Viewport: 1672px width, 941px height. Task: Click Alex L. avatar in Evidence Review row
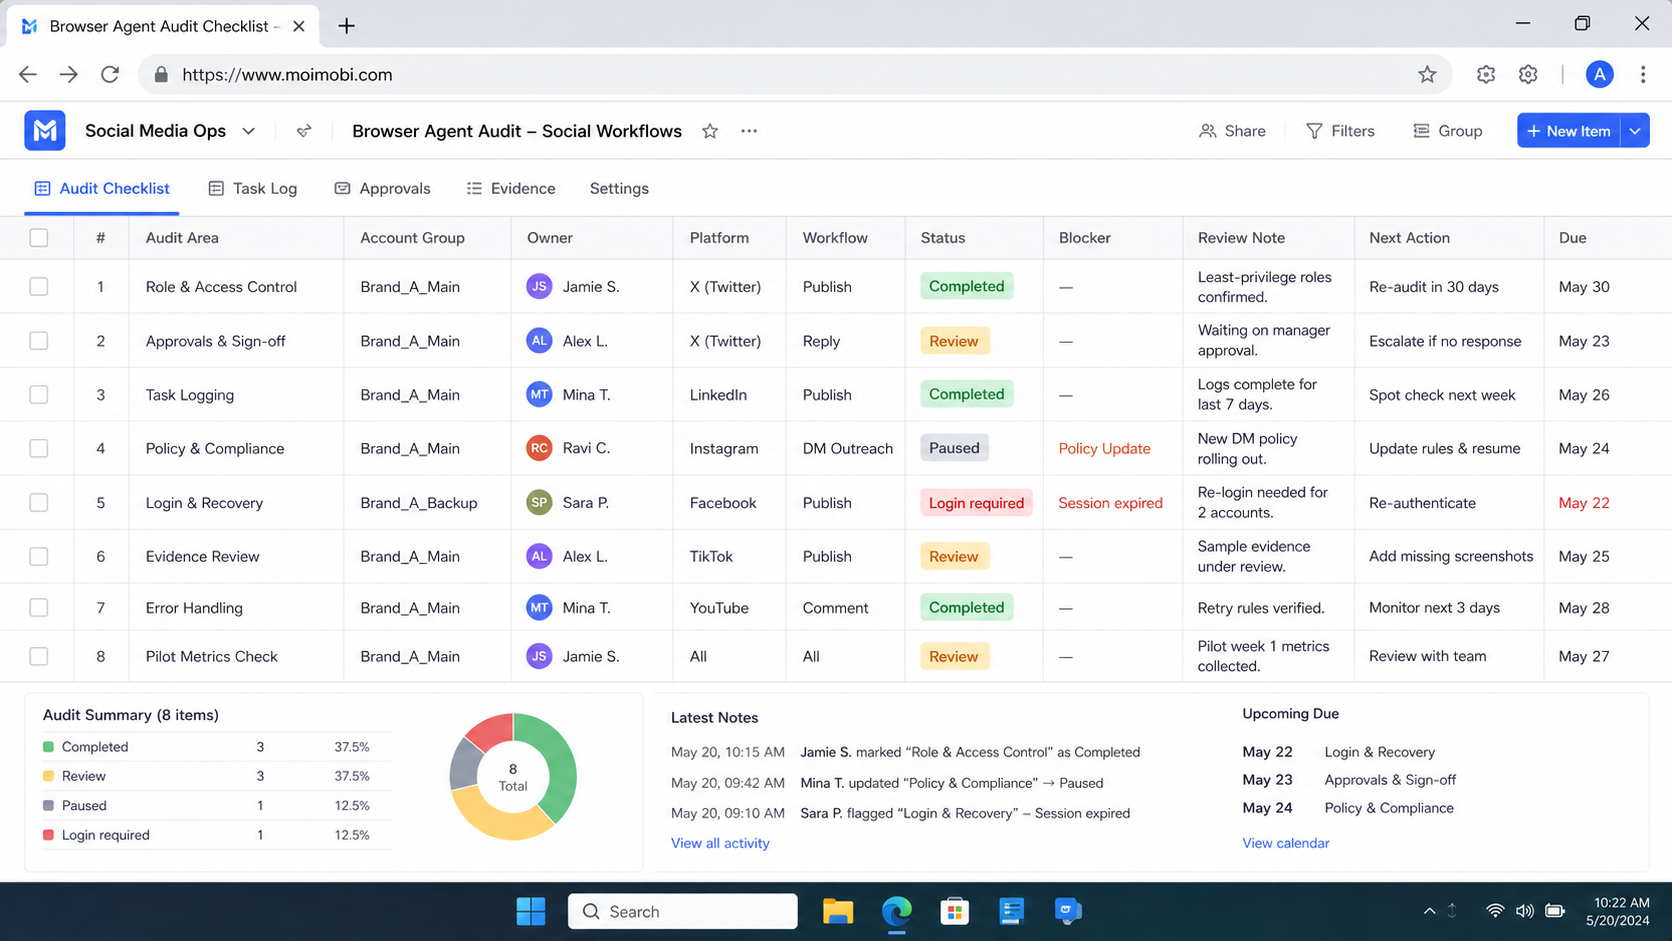coord(539,556)
